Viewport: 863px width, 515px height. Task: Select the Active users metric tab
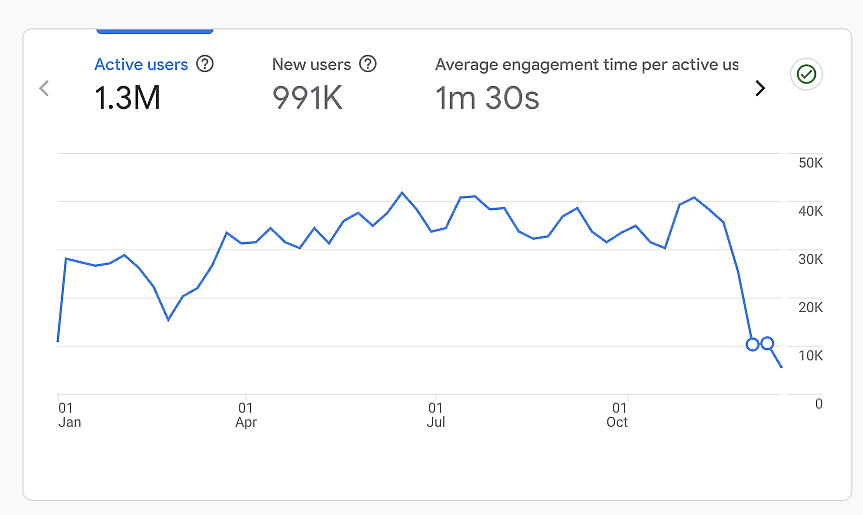click(x=141, y=64)
